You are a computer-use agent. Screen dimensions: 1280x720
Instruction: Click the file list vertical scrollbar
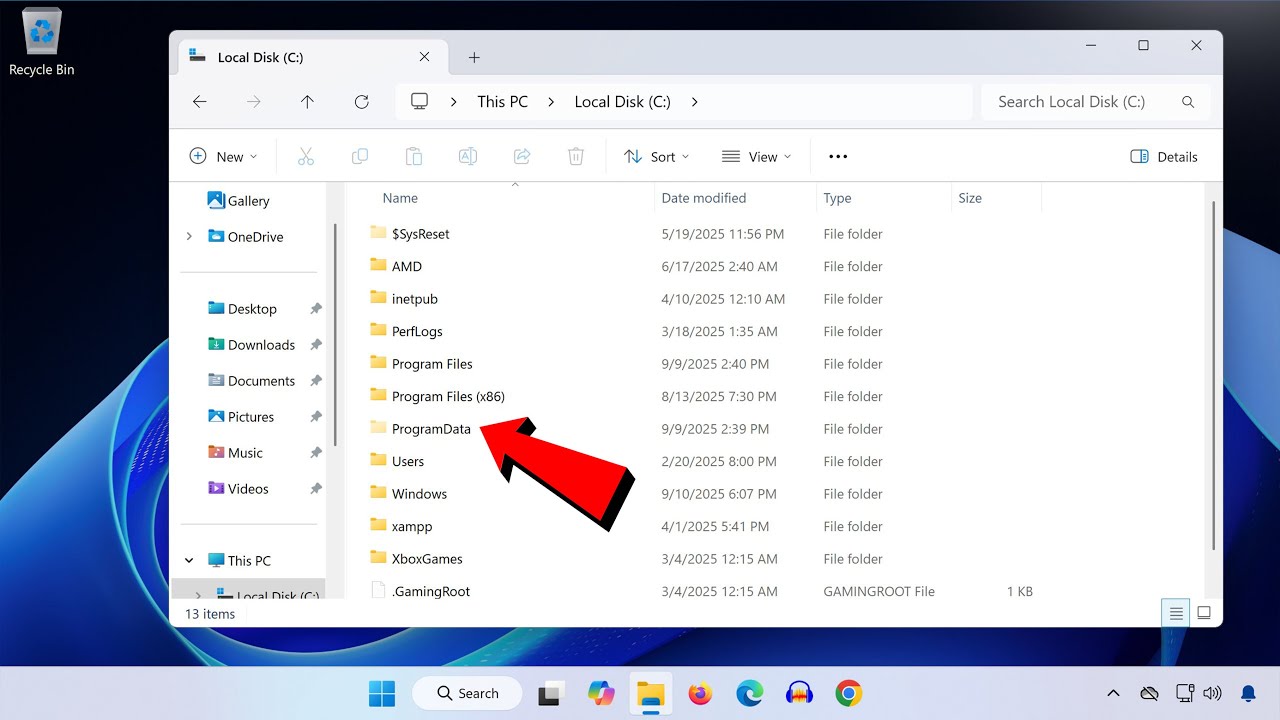(x=1214, y=375)
